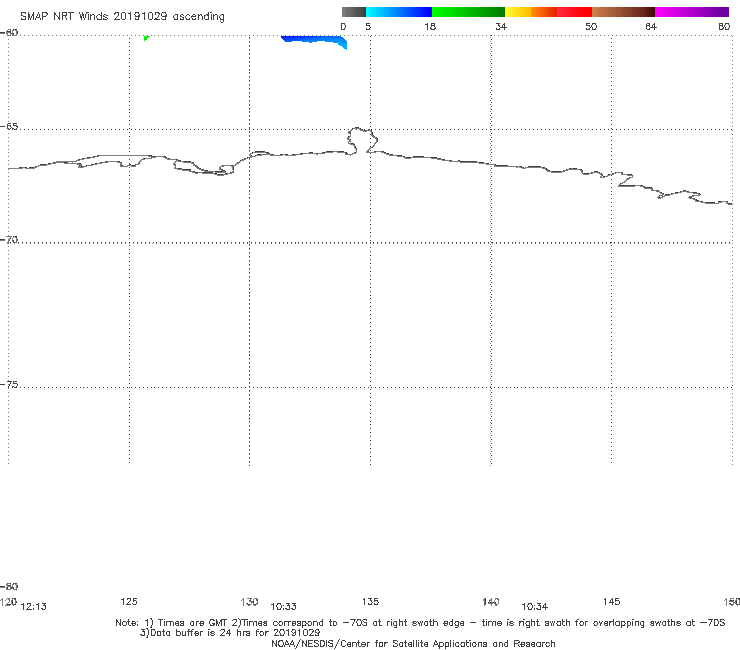740x650 pixels.
Task: Click the small green wind patch near 125E
Action: [x=146, y=38]
